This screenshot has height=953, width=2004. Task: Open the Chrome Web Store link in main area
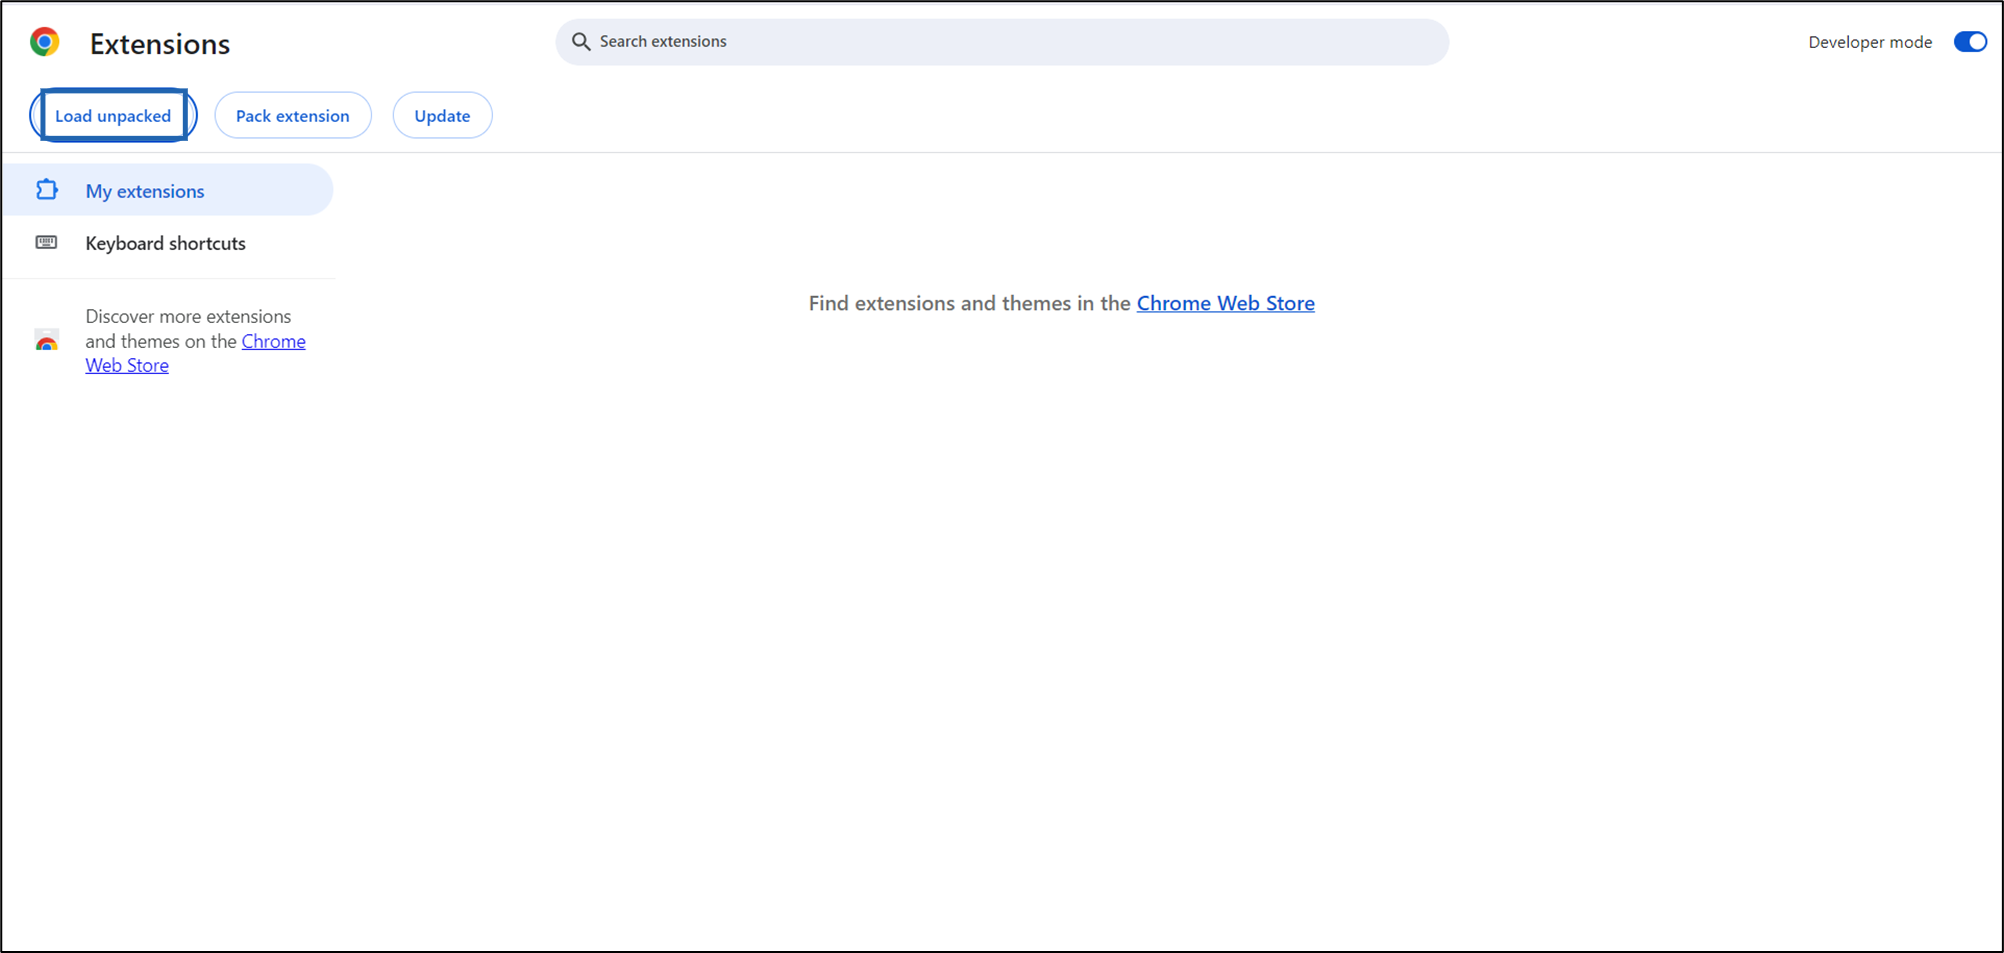(x=1225, y=303)
